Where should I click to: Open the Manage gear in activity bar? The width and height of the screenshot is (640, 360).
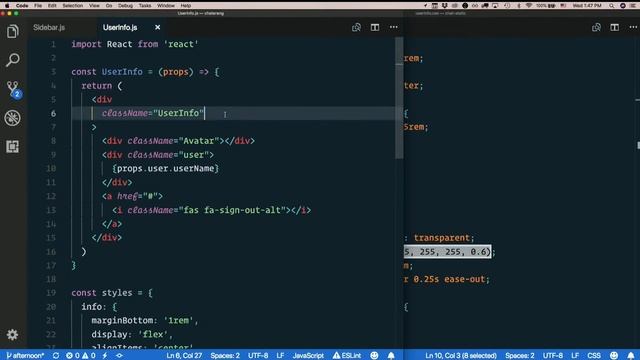tap(13, 335)
